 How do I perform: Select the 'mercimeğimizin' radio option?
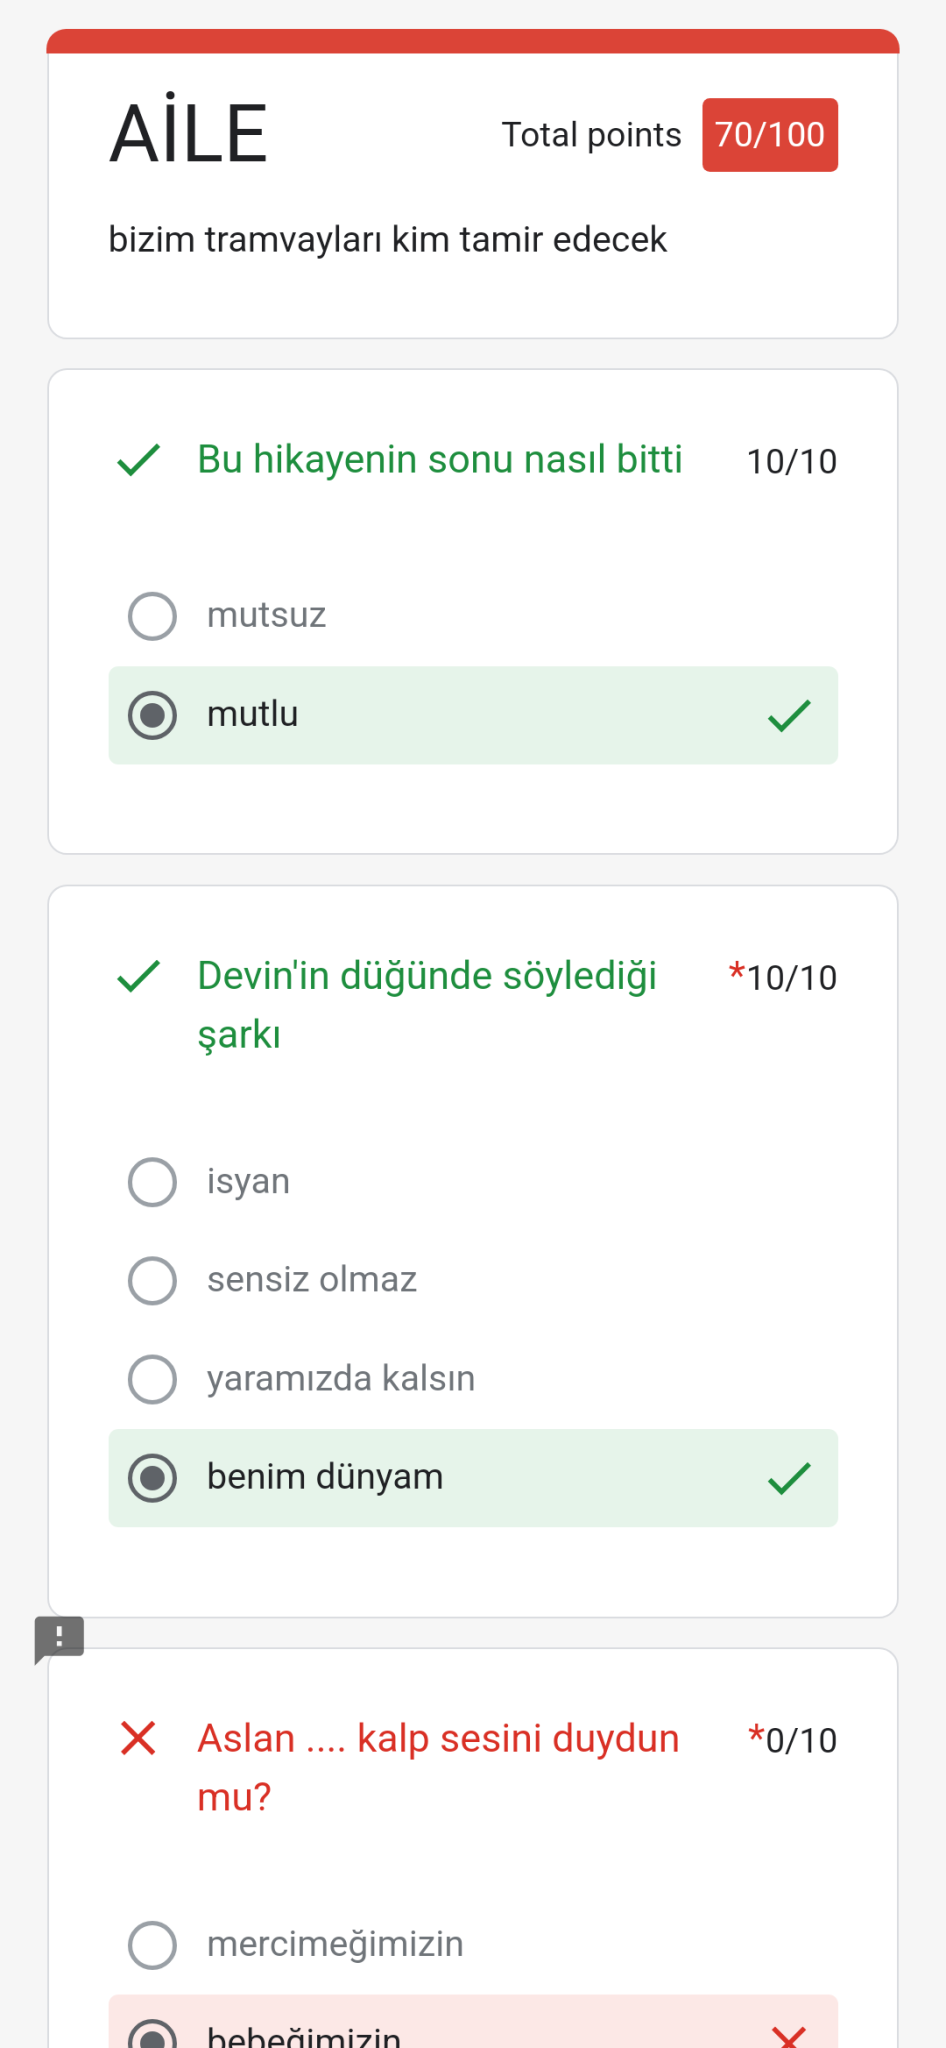point(152,1945)
